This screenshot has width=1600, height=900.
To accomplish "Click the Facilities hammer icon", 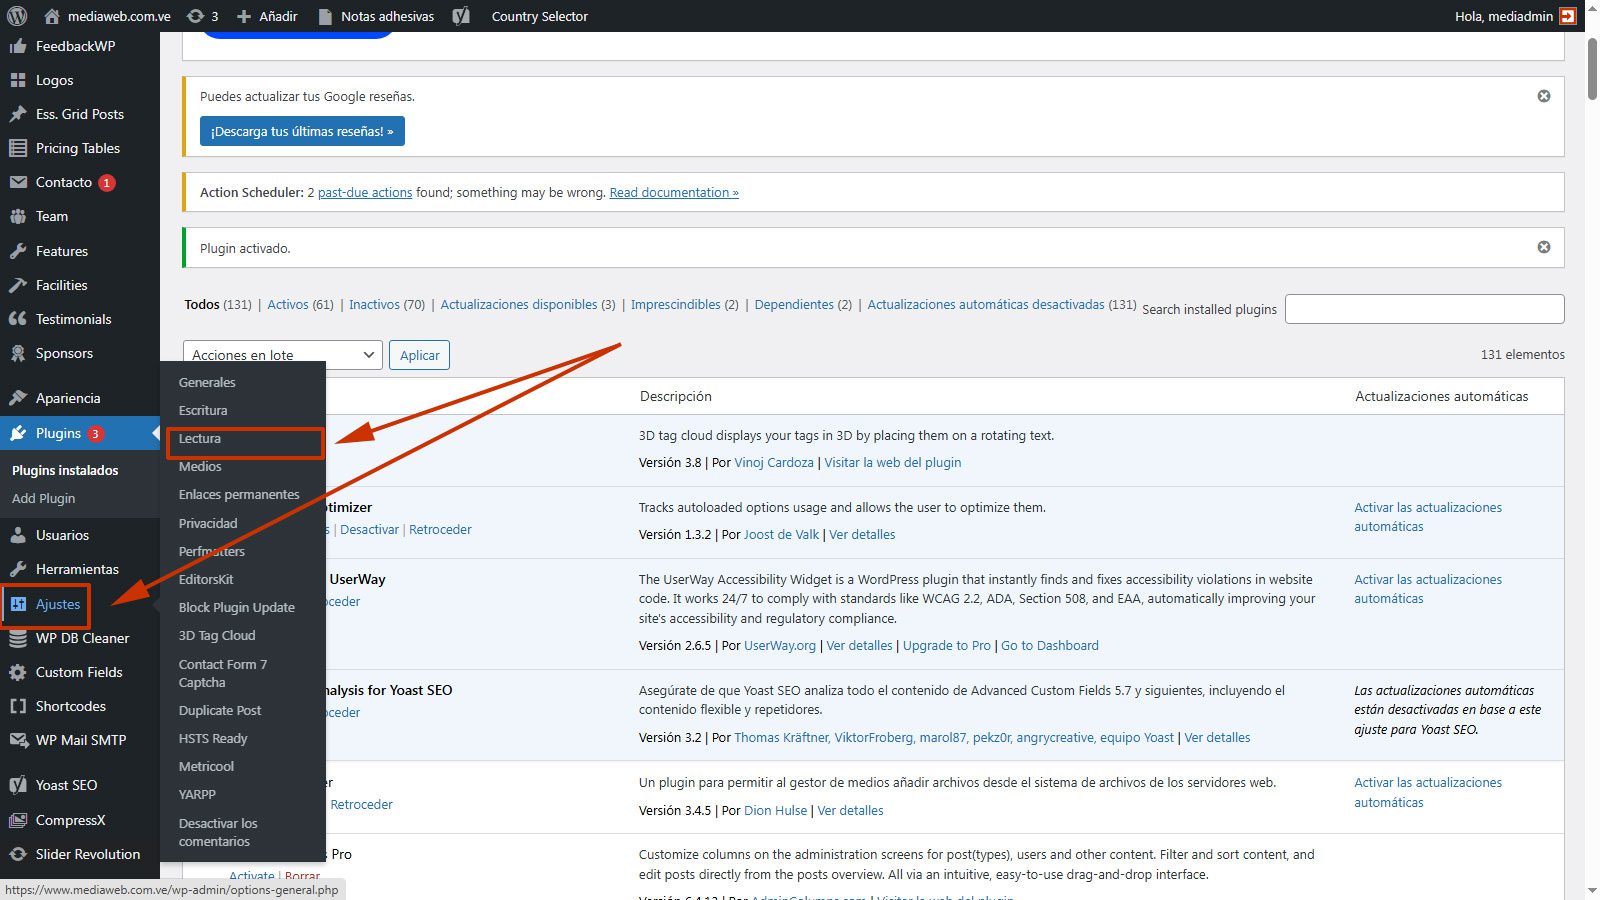I will coord(18,285).
